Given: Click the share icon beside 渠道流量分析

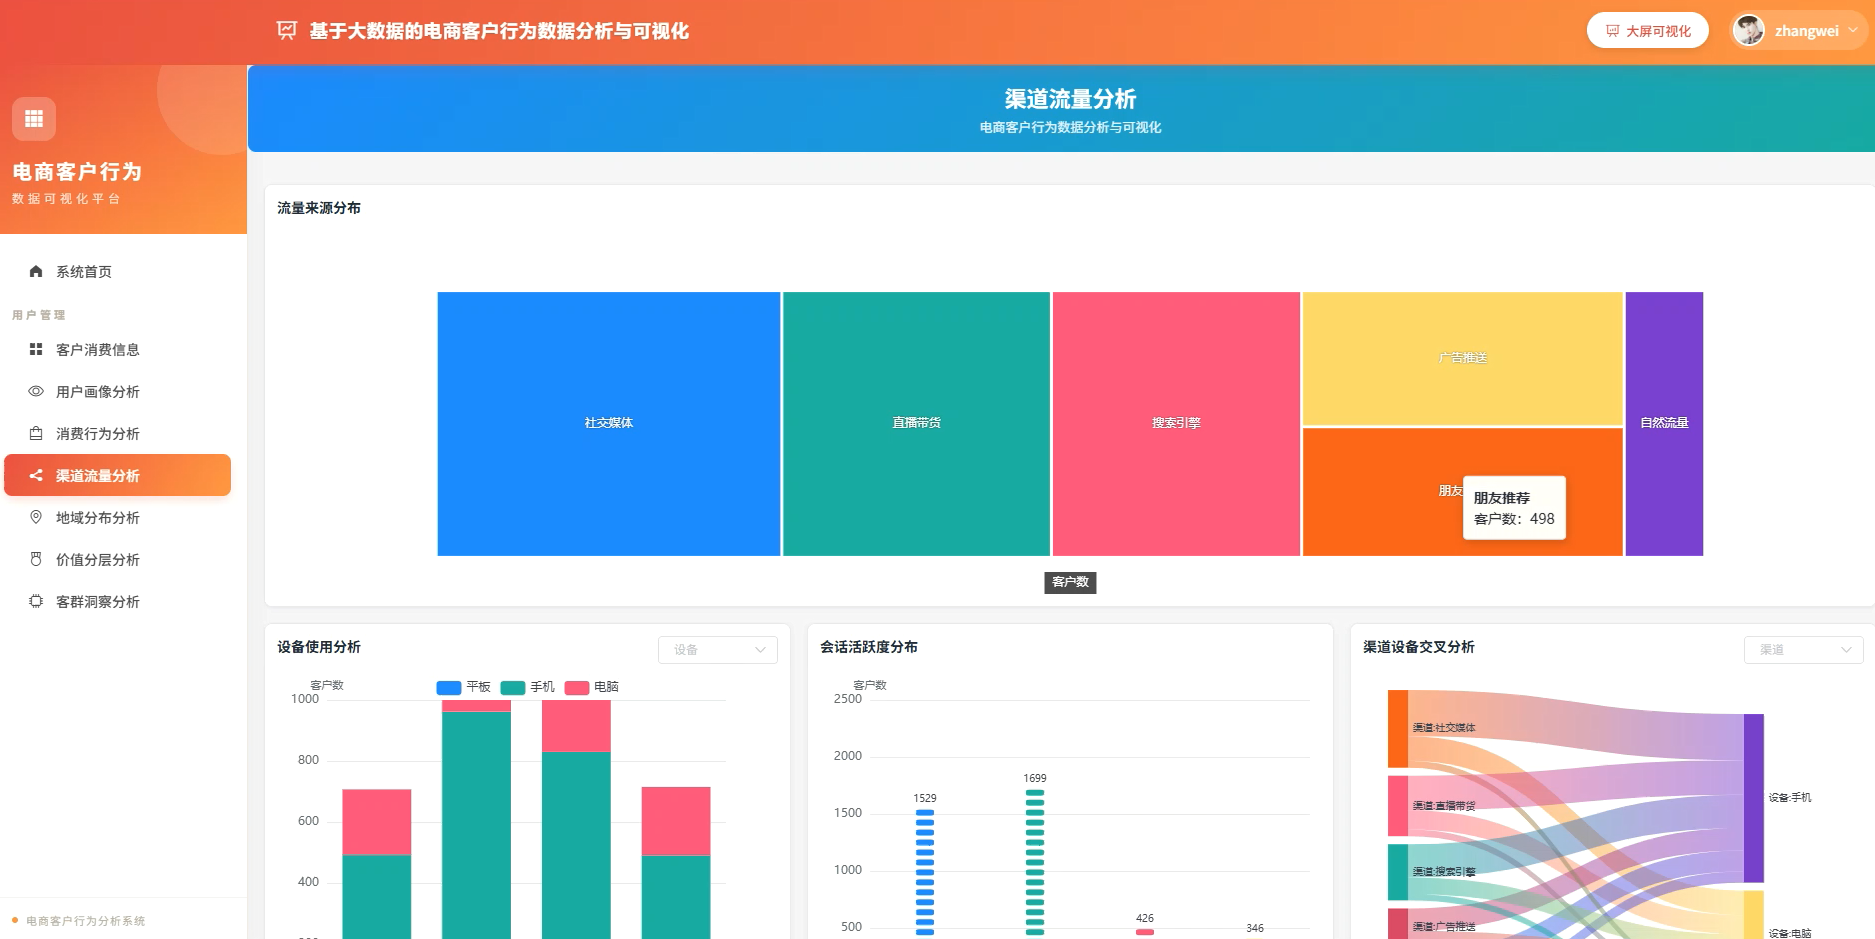Looking at the screenshot, I should point(36,475).
